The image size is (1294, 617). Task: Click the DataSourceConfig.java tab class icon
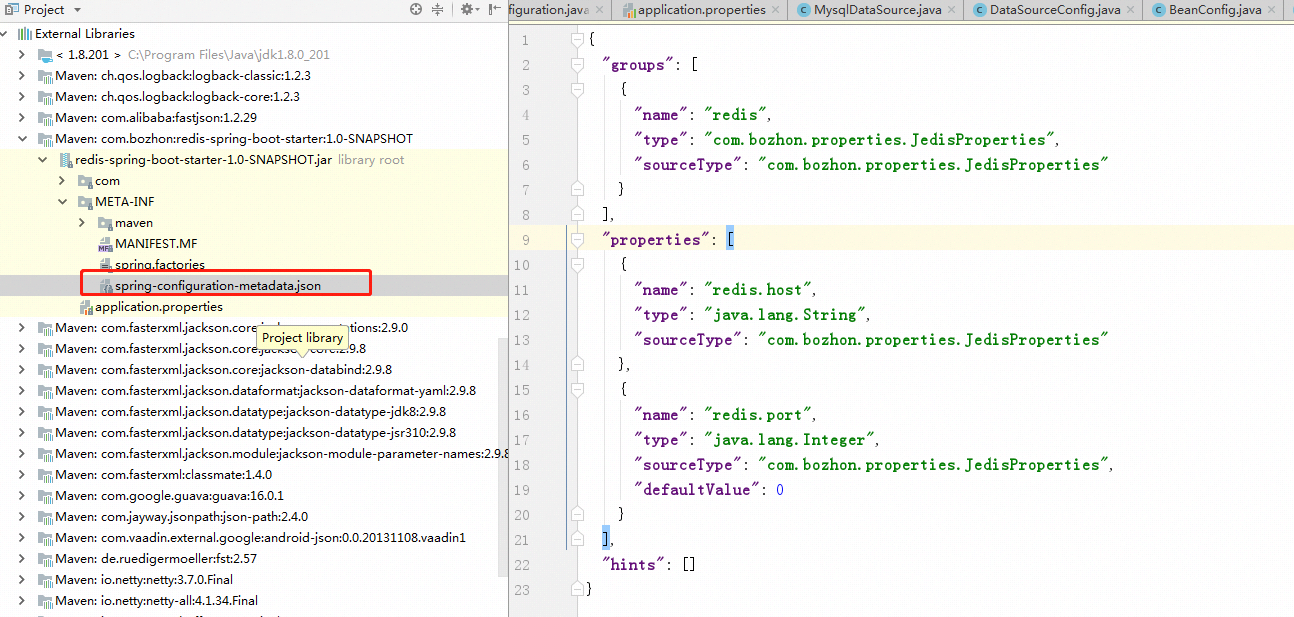pos(979,10)
